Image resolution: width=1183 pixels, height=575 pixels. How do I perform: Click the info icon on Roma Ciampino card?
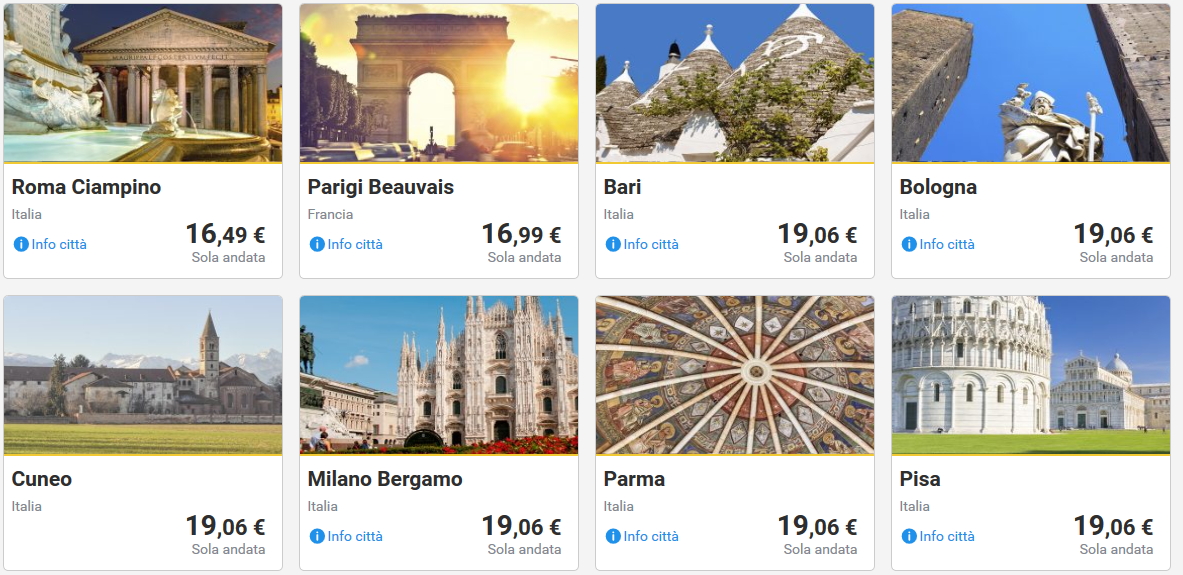21,244
